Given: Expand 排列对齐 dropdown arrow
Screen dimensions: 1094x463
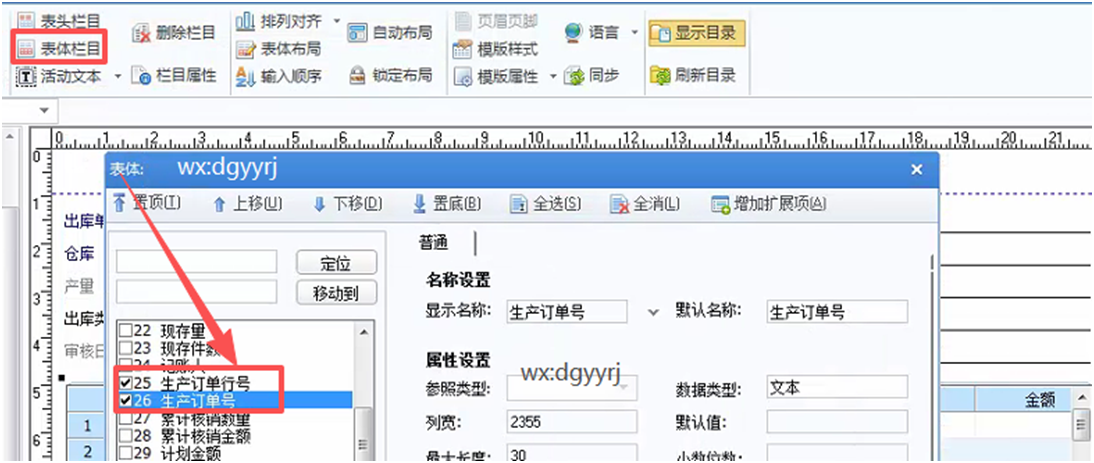Looking at the screenshot, I should click(x=337, y=21).
